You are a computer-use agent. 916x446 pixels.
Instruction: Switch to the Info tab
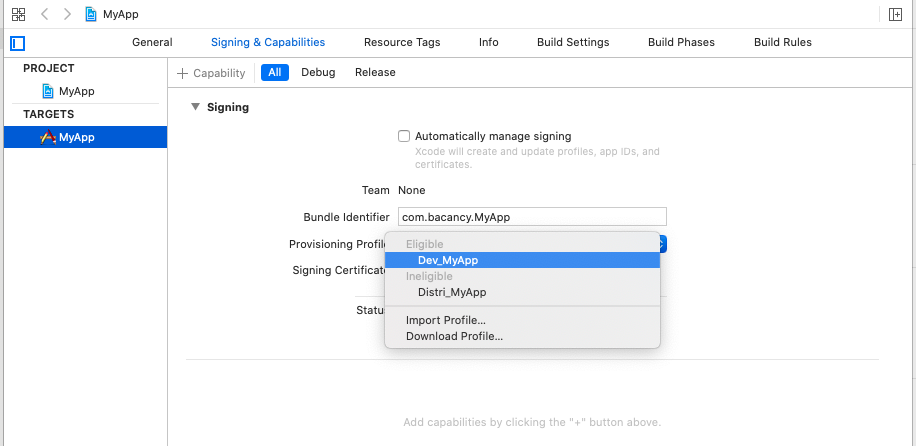[x=488, y=42]
